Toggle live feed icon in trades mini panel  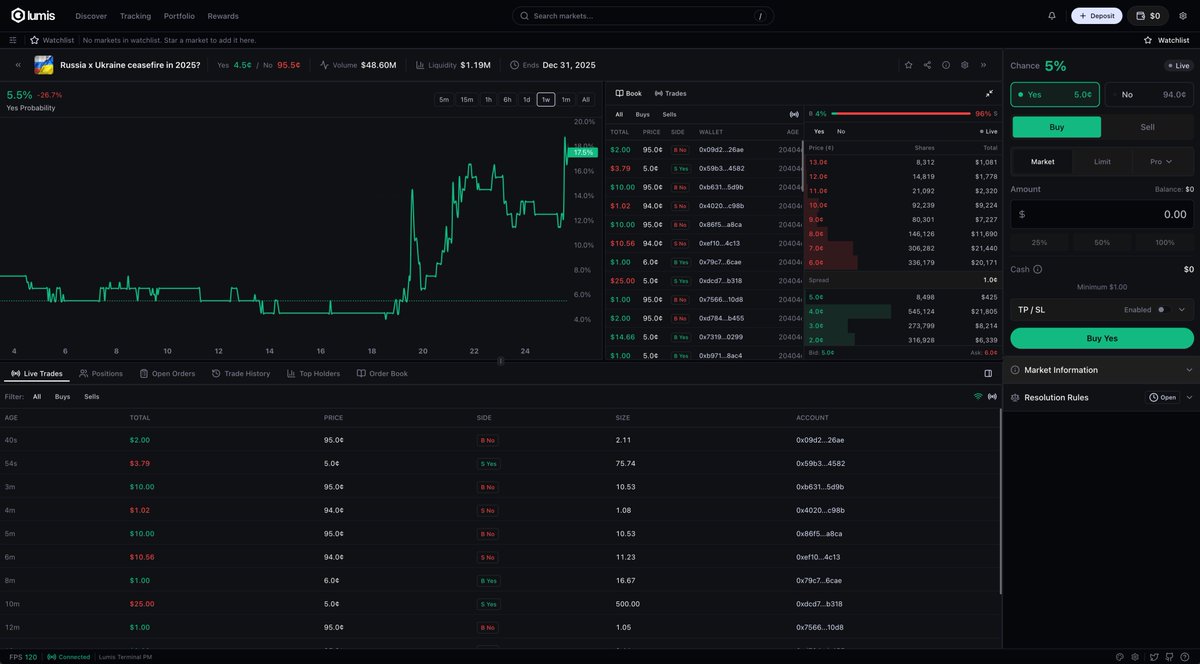pos(794,115)
